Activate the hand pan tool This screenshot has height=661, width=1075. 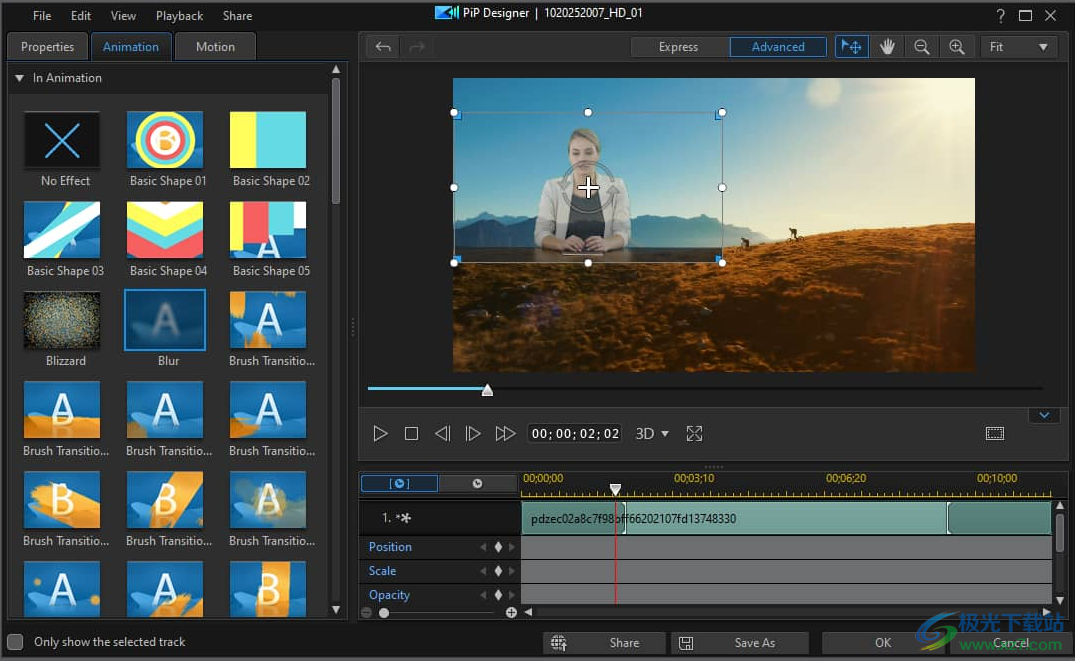pyautogui.click(x=887, y=47)
